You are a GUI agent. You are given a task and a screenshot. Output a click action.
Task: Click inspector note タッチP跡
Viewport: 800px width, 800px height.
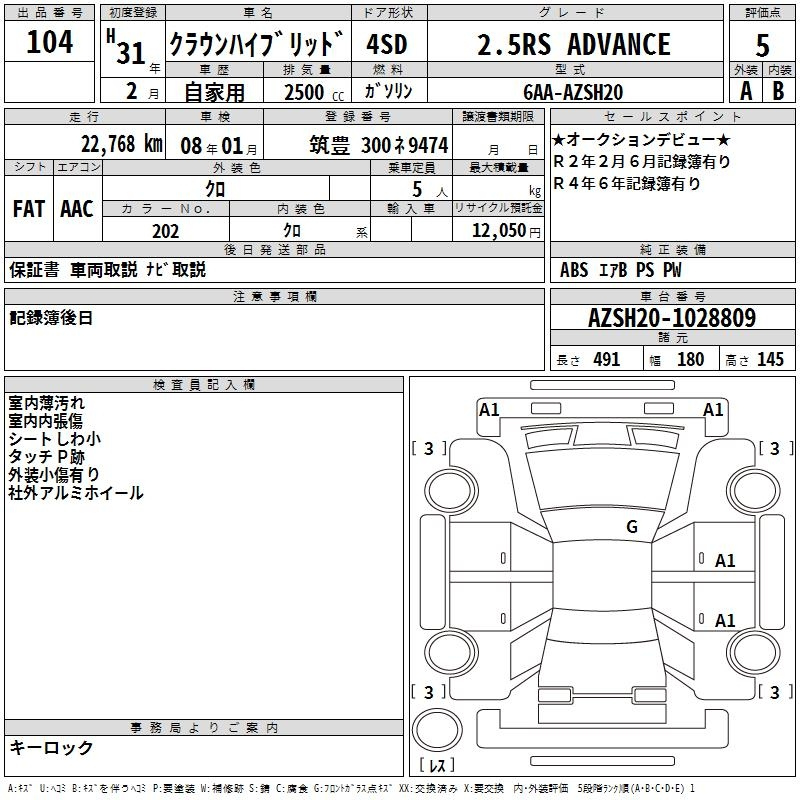click(46, 456)
